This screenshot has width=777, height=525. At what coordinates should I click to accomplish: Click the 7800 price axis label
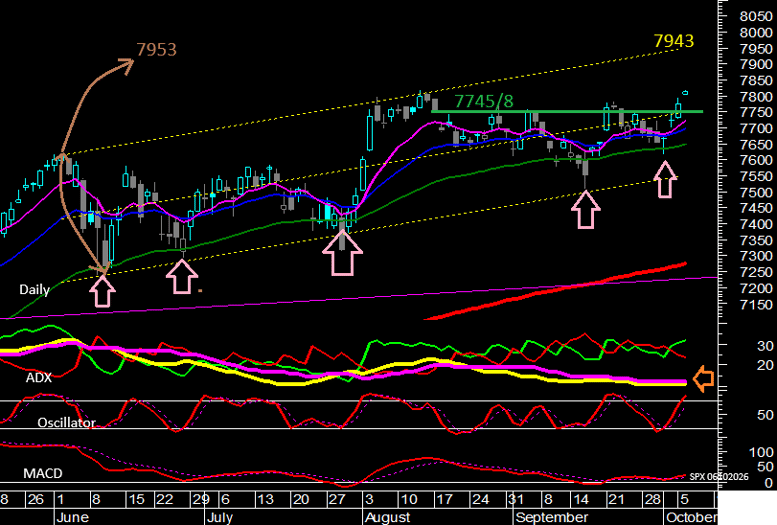pos(756,97)
